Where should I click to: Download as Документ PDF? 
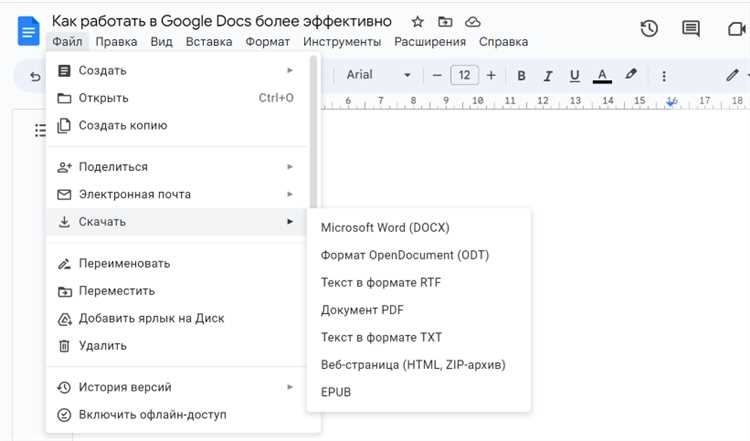click(419, 310)
